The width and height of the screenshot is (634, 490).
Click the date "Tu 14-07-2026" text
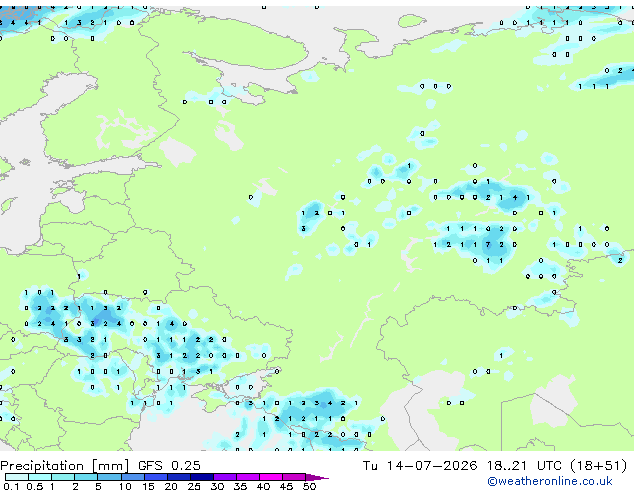click(x=420, y=466)
